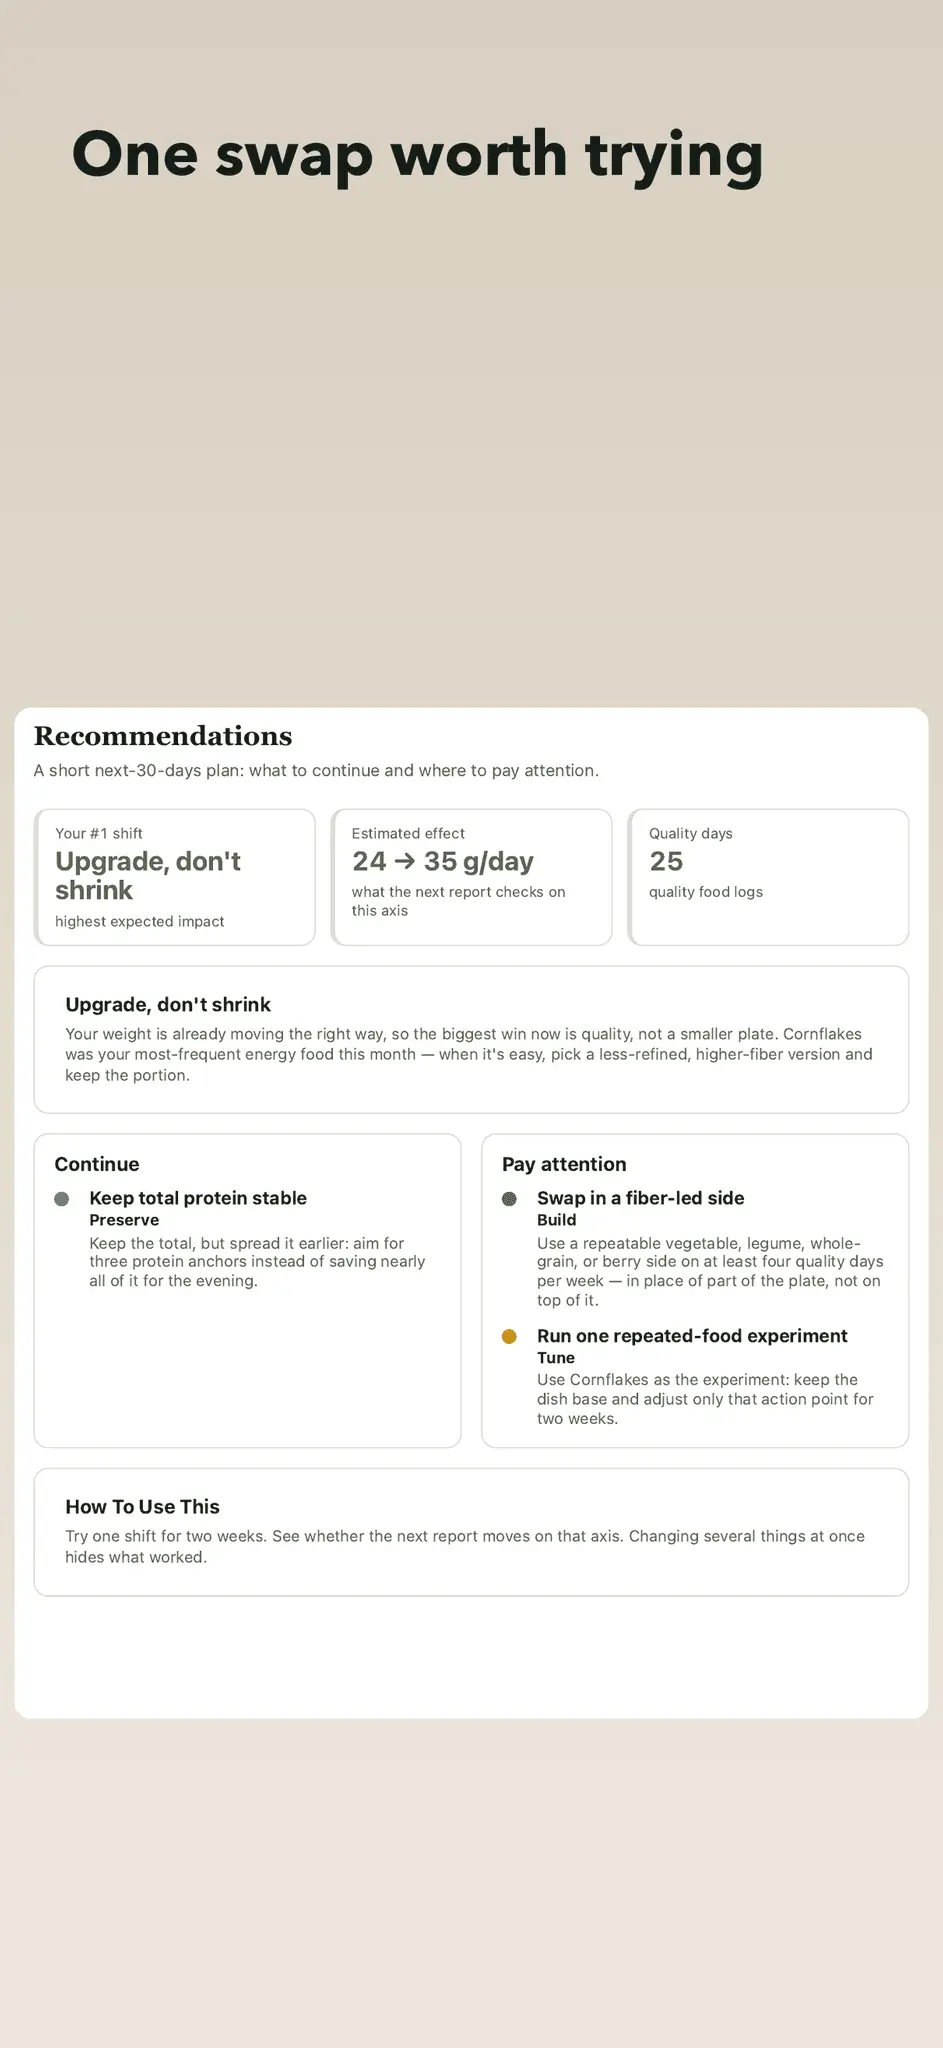This screenshot has height=2048, width=943.
Task: Click gray bullet beside Keep total protein stable
Action: [62, 1199]
